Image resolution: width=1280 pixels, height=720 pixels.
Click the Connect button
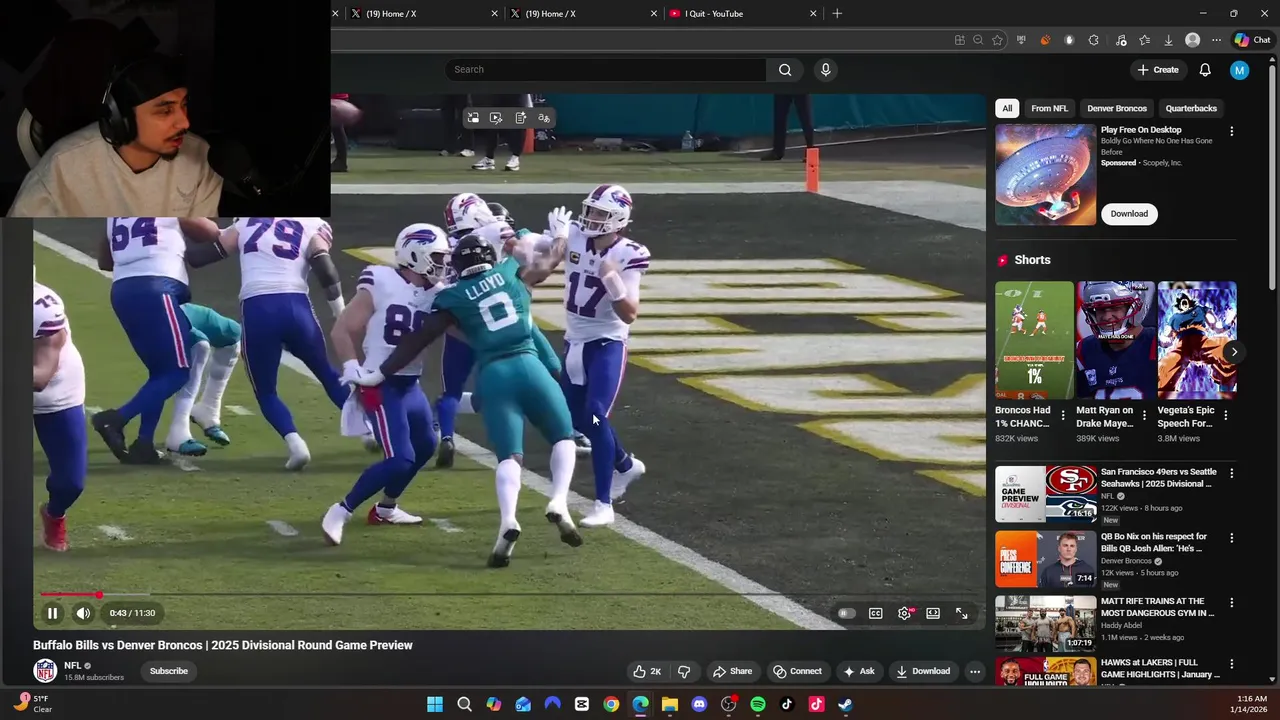pyautogui.click(x=797, y=671)
